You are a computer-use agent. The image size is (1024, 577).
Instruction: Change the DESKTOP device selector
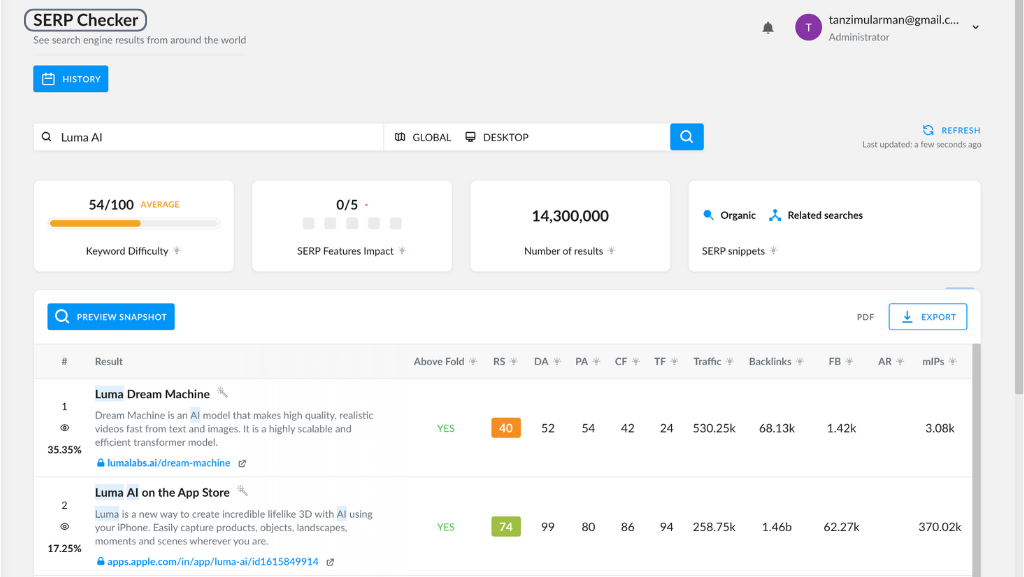point(497,137)
